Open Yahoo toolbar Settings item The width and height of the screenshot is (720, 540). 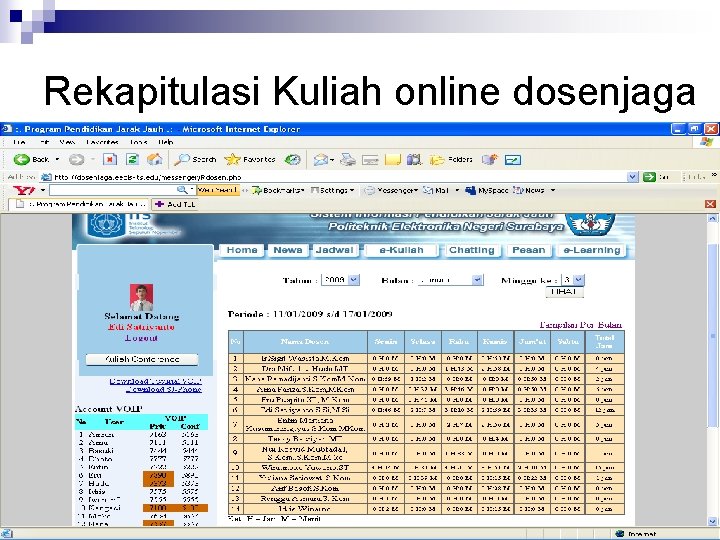pyautogui.click(x=332, y=190)
